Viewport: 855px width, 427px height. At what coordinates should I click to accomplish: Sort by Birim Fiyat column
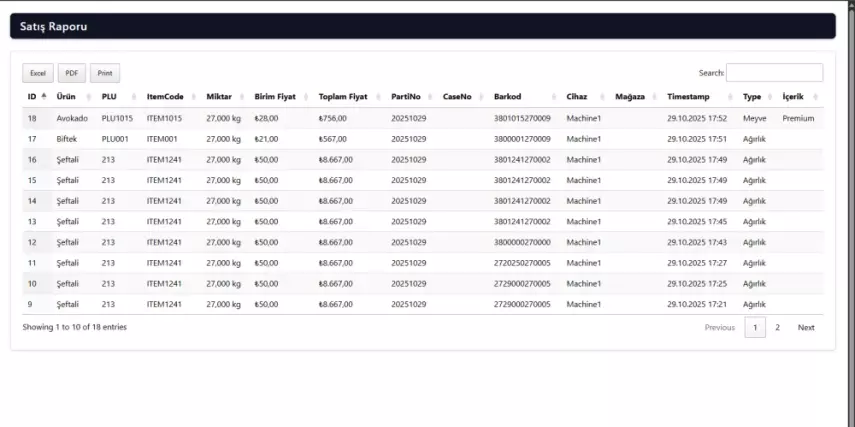(275, 97)
